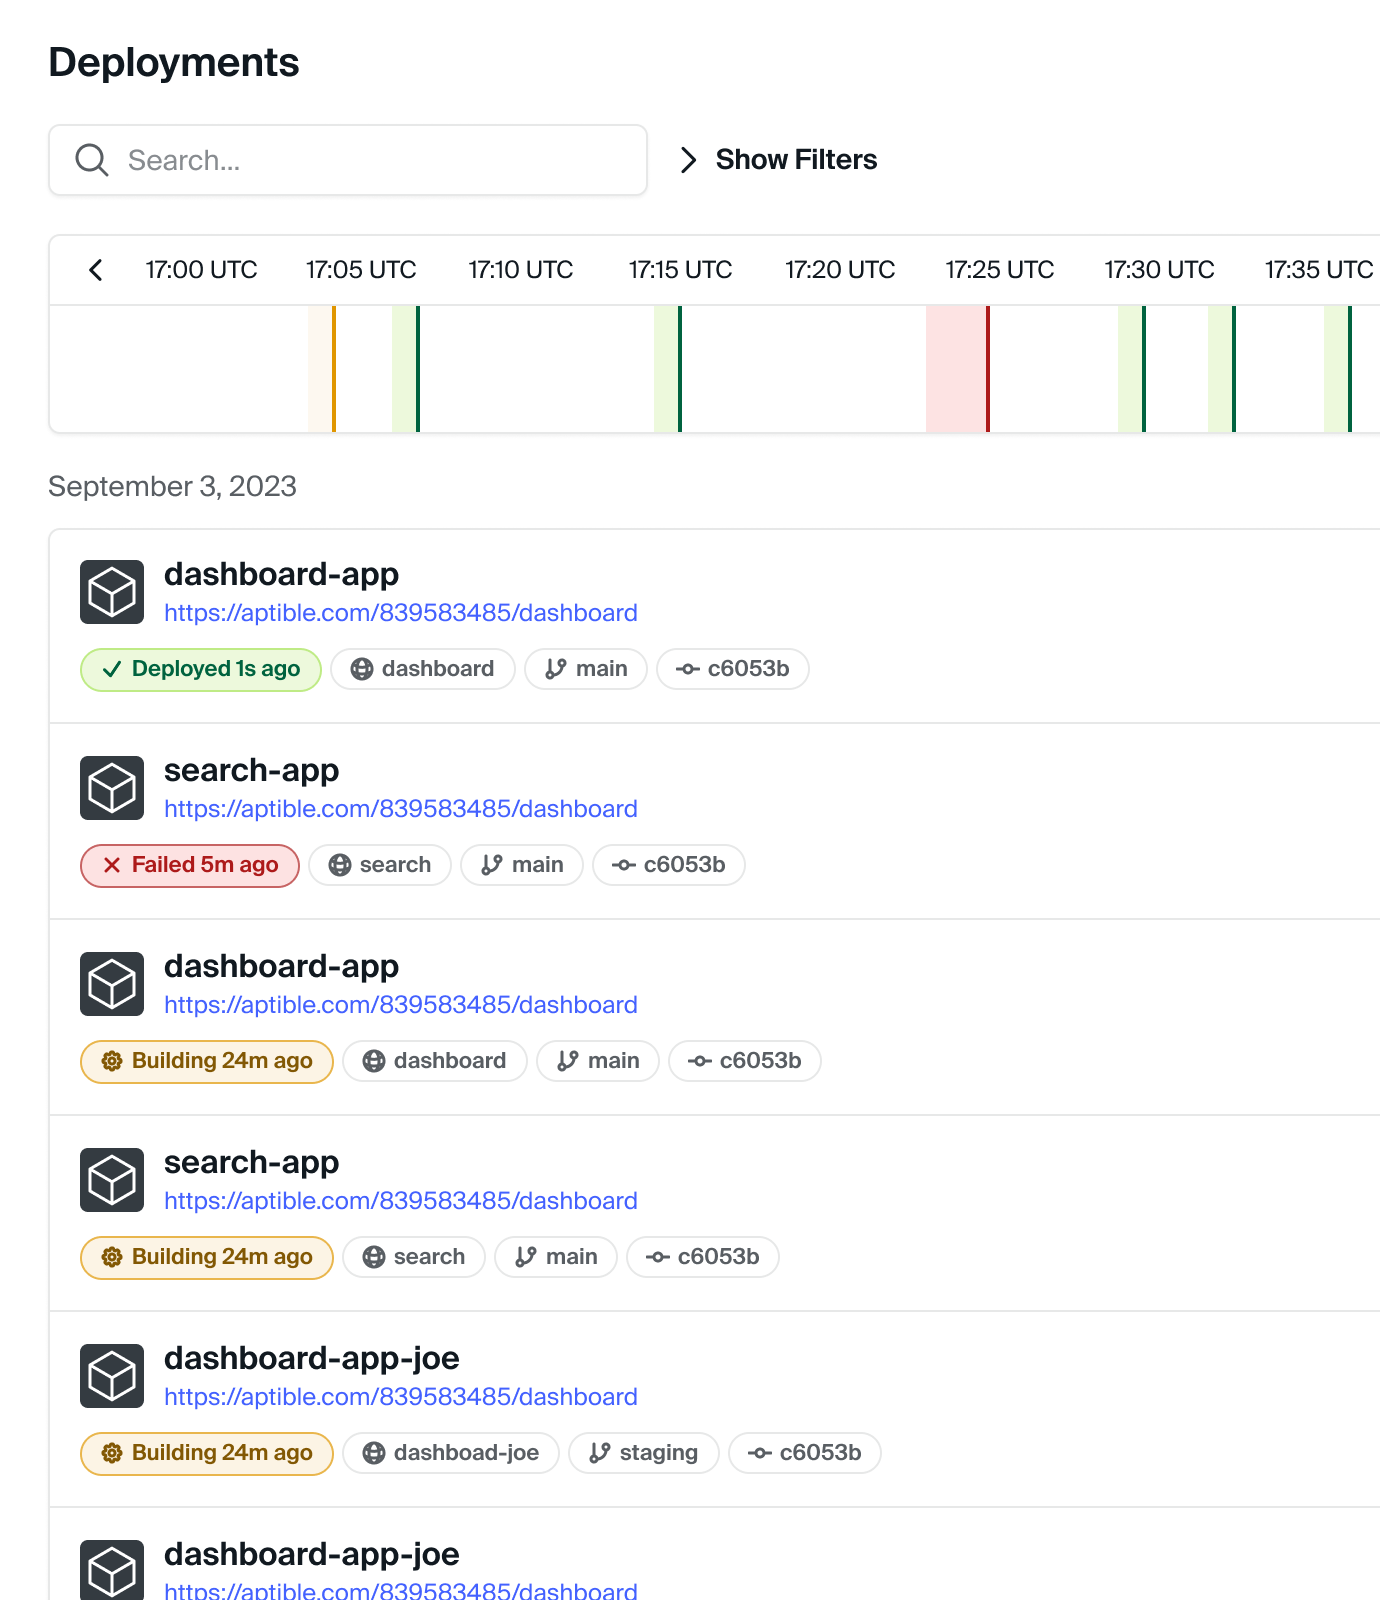Click the Failed 5m ago status badge
The image size is (1380, 1600).
point(190,865)
